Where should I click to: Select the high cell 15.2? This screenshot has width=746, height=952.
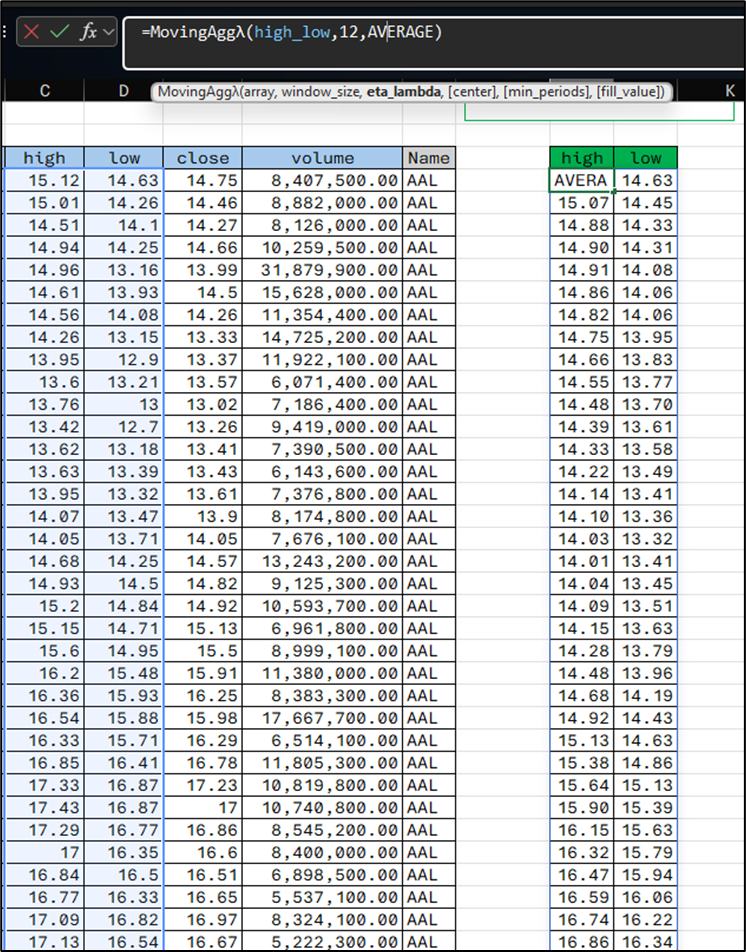[44, 606]
